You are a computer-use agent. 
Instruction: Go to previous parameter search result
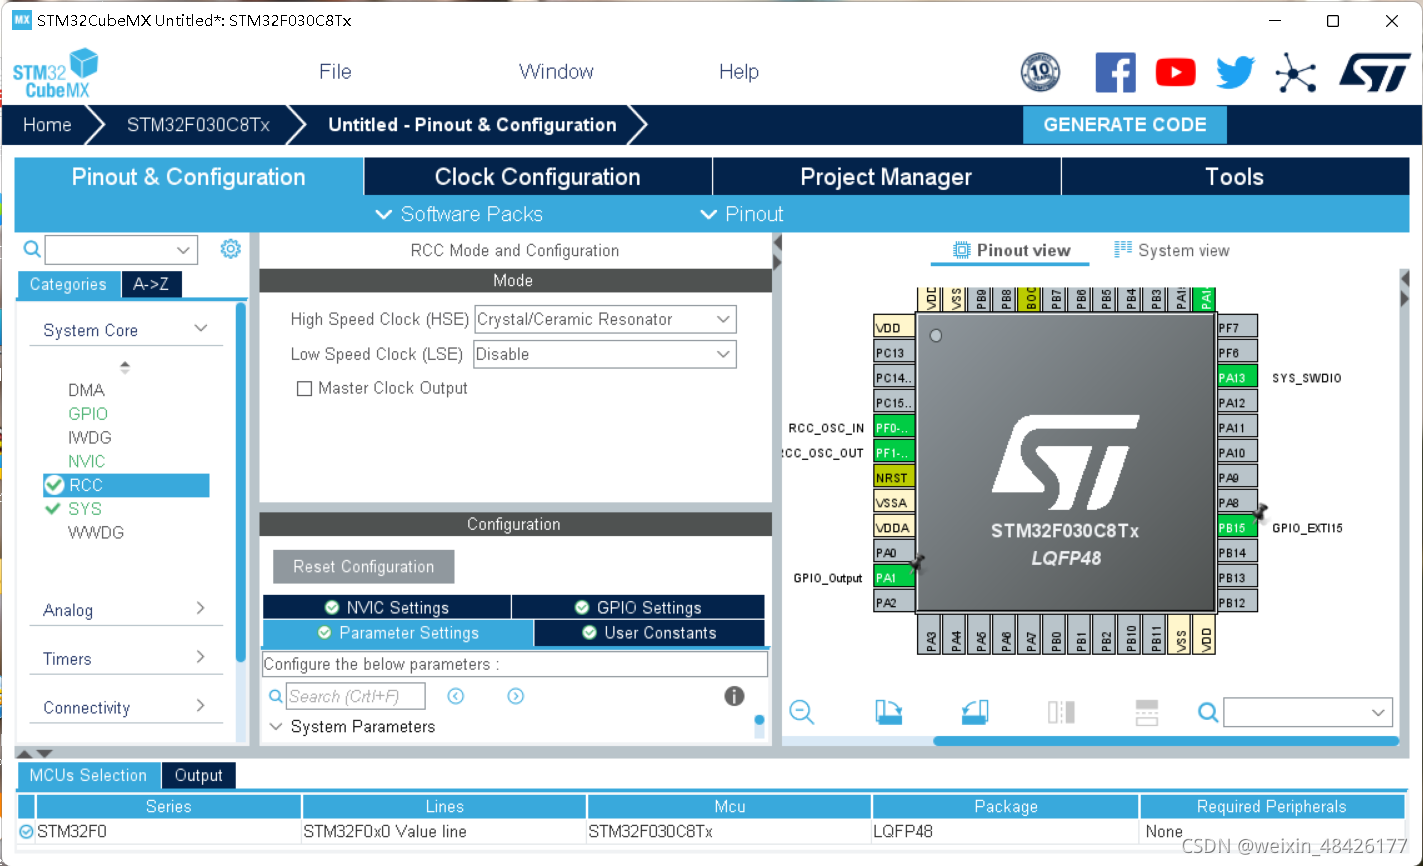click(456, 696)
